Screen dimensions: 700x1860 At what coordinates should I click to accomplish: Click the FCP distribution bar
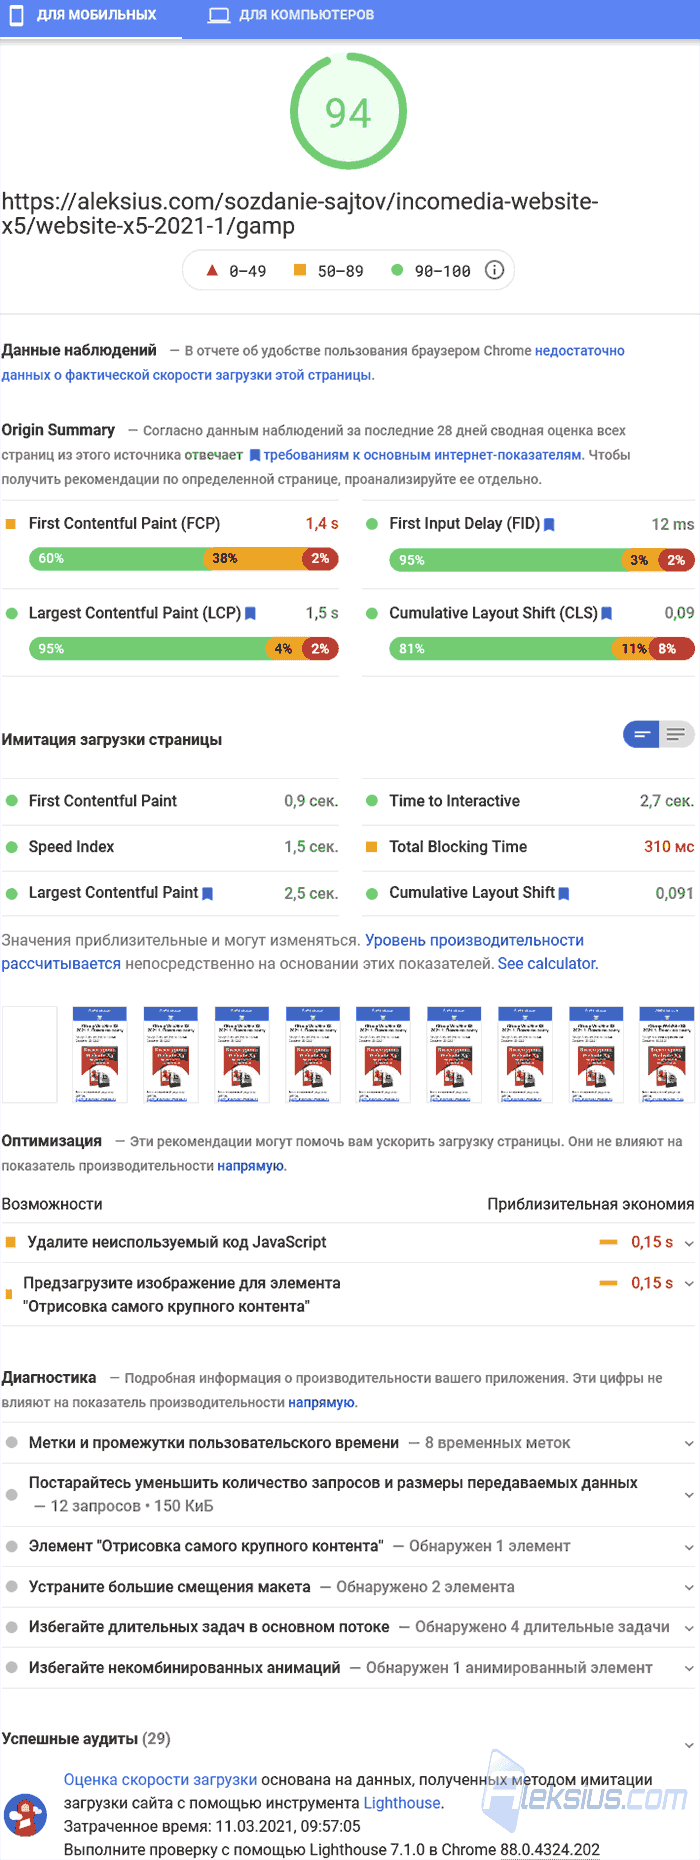tap(184, 559)
